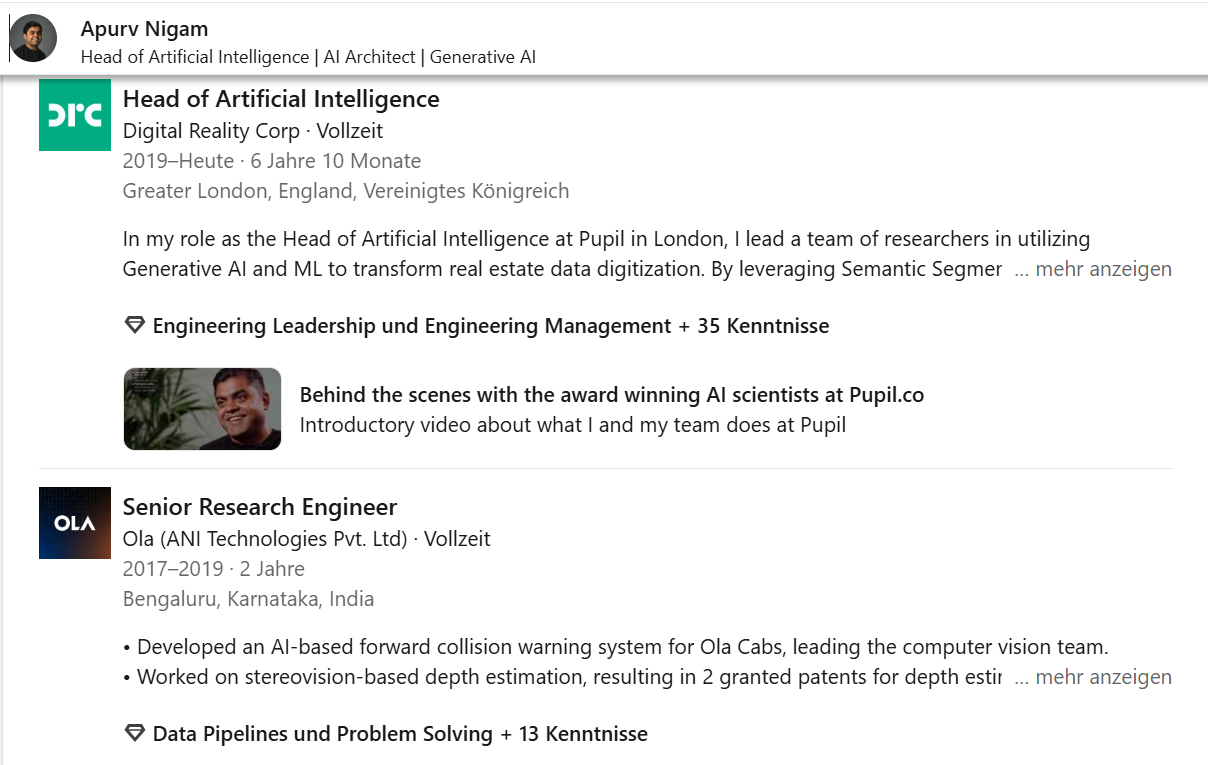
Task: Open Behind the scenes Pupil.co video title
Action: point(611,395)
